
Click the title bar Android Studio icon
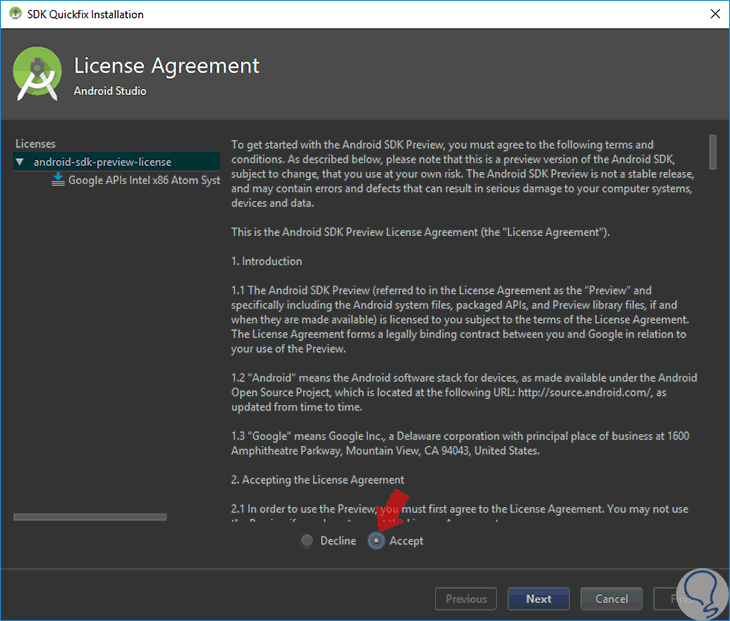coord(15,14)
